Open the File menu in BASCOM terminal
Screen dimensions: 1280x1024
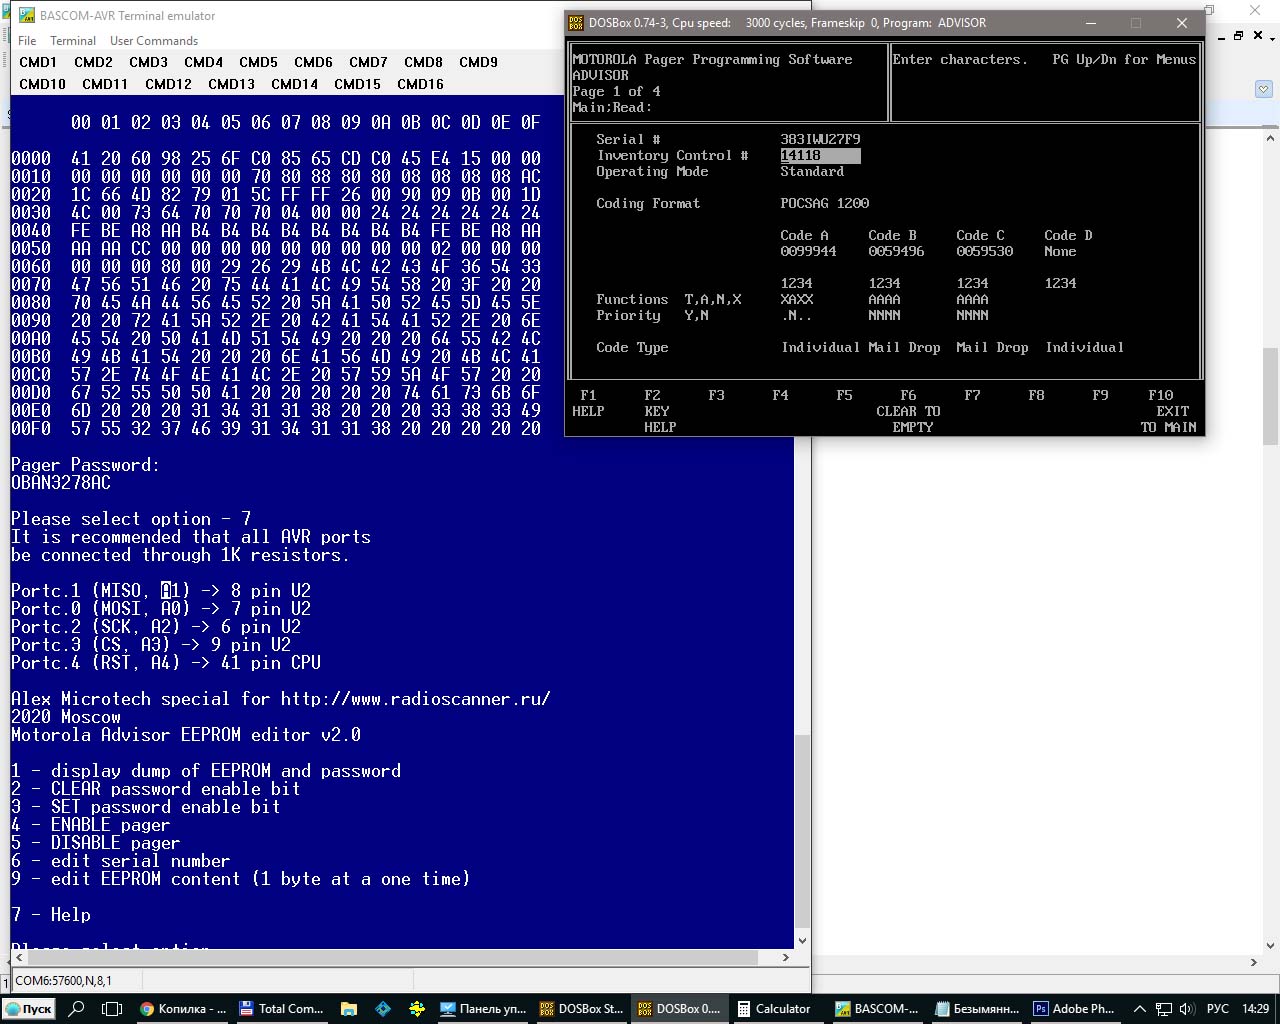pos(27,41)
